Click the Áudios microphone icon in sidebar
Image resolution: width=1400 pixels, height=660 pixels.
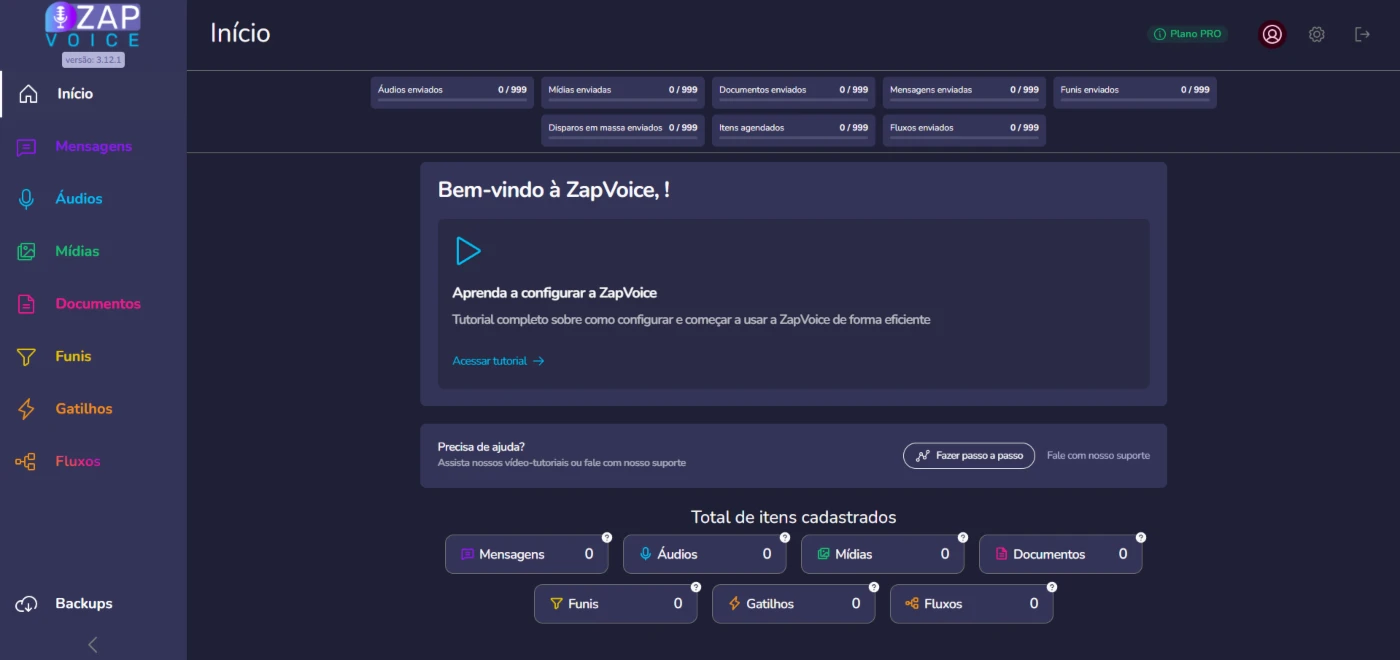(27, 199)
